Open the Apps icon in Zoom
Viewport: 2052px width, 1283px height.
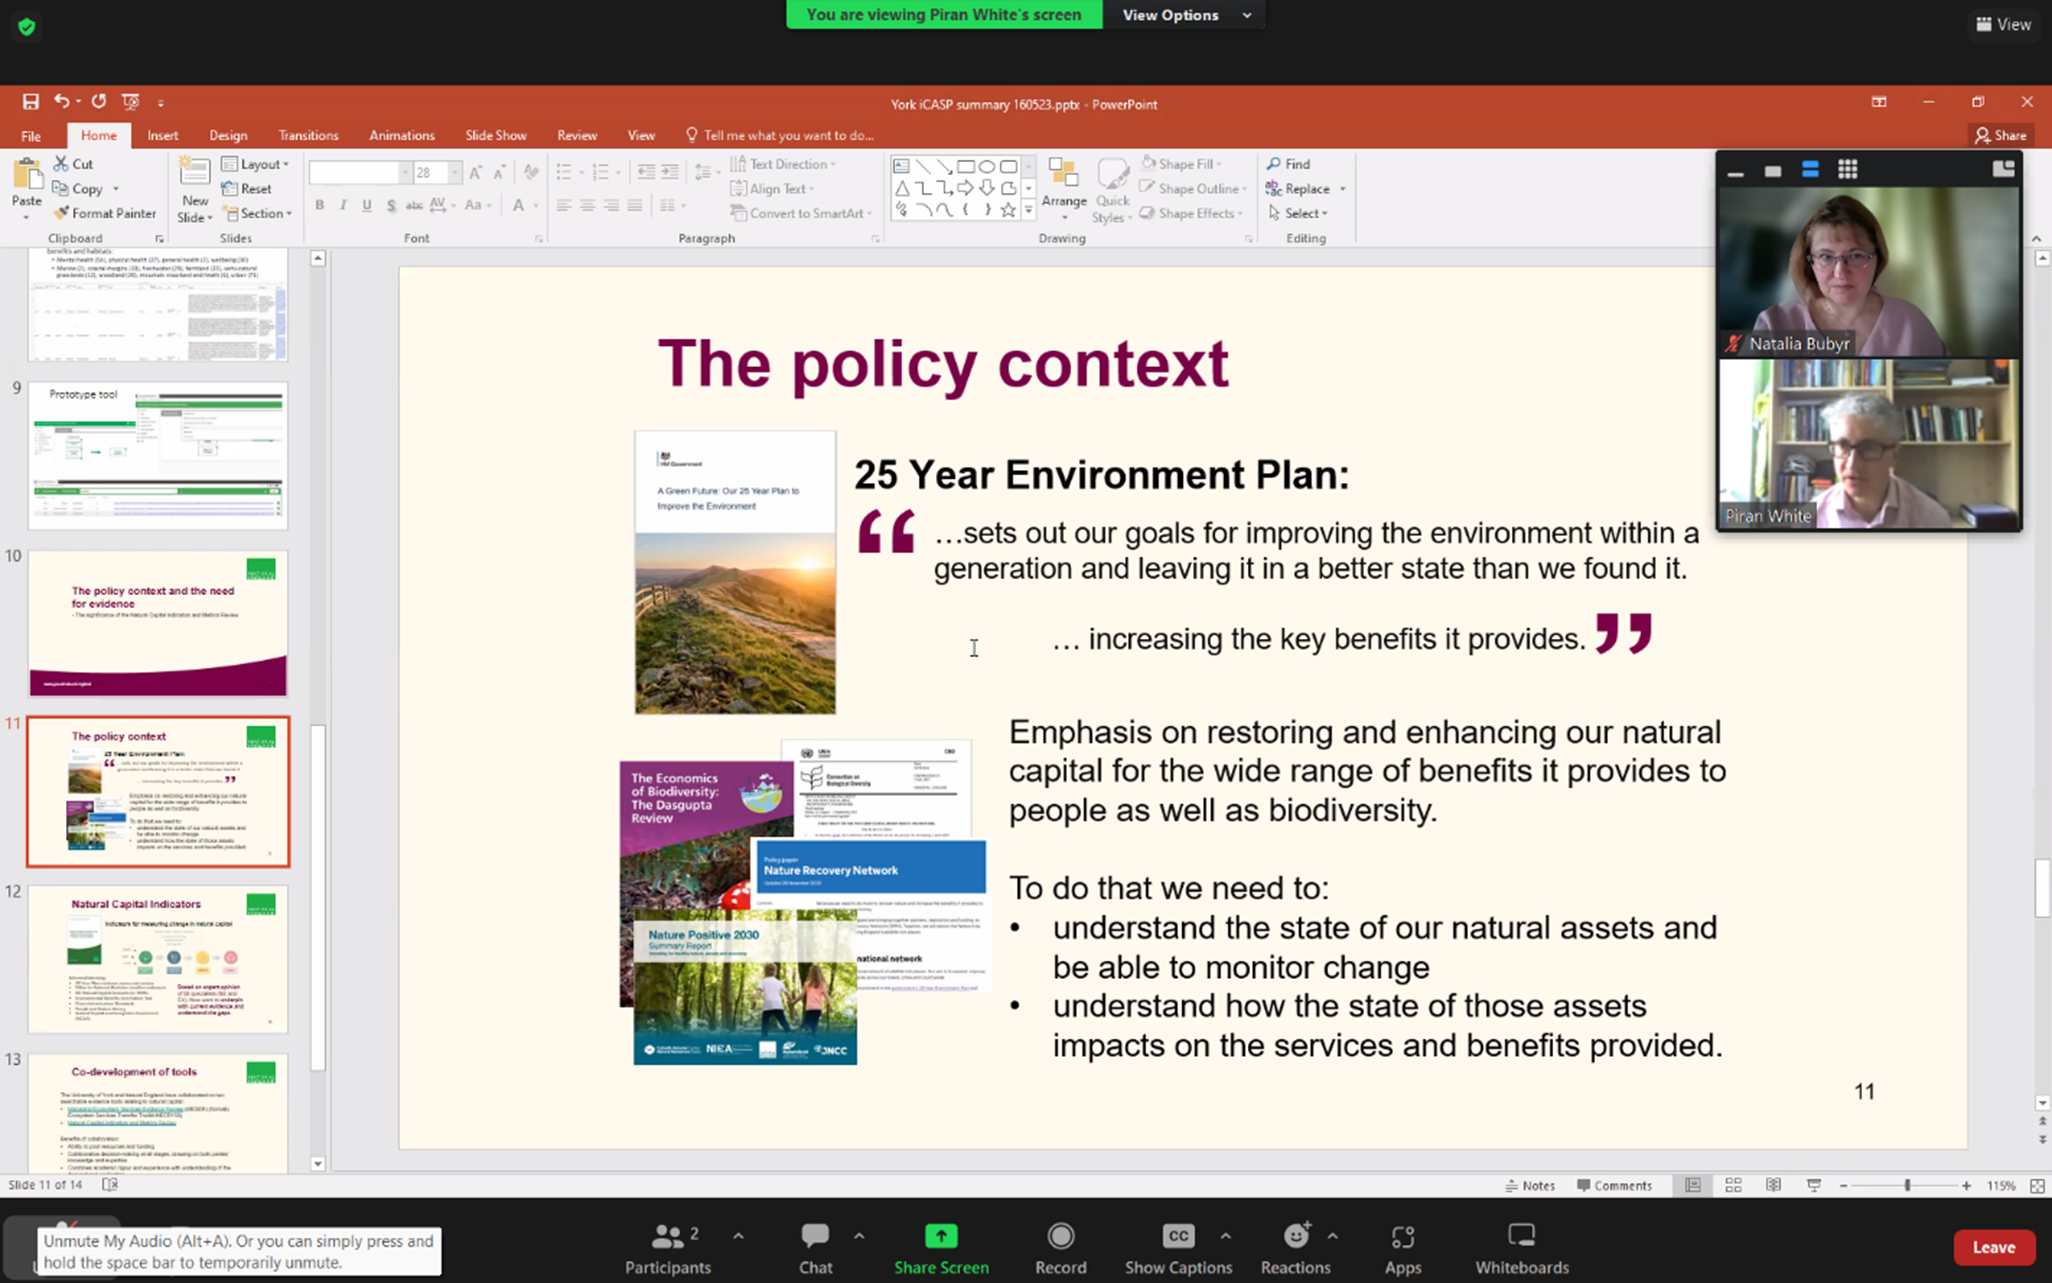1402,1237
